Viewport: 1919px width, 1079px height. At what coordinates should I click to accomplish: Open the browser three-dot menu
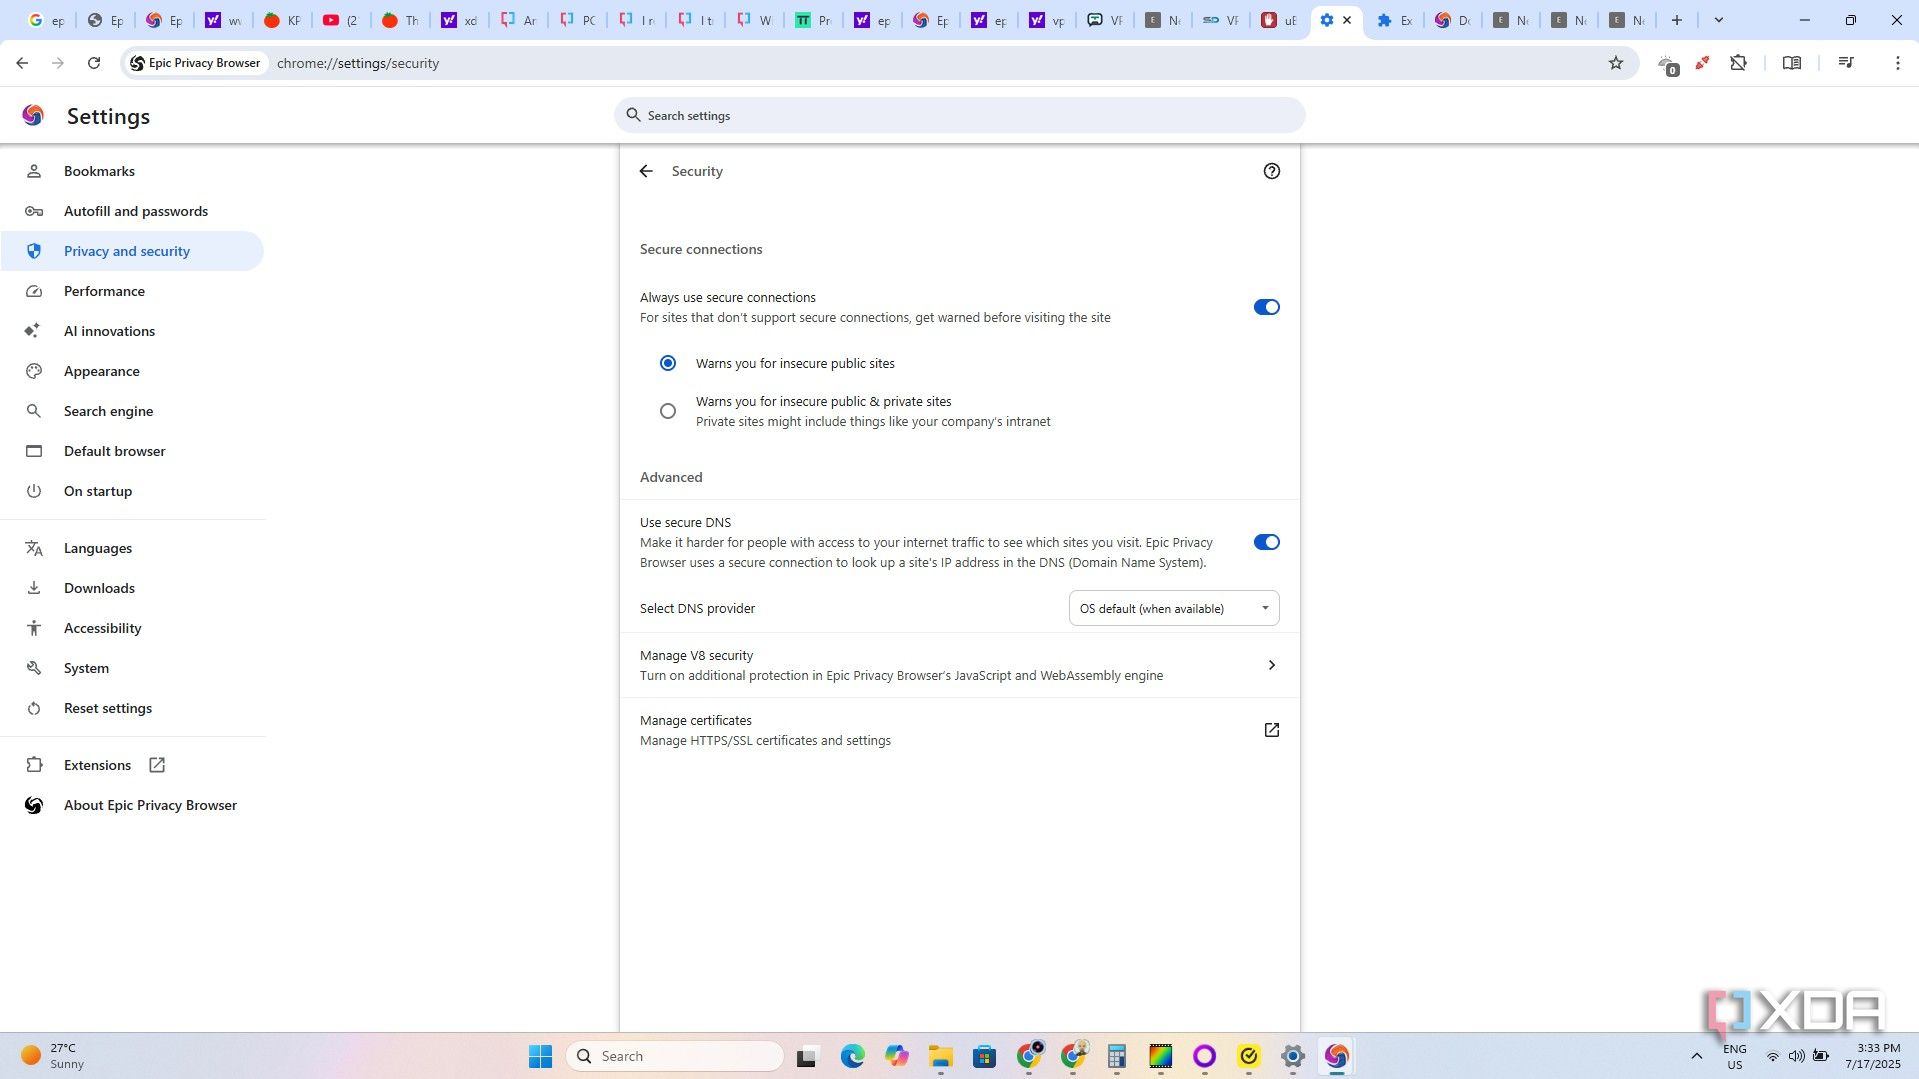click(1897, 63)
